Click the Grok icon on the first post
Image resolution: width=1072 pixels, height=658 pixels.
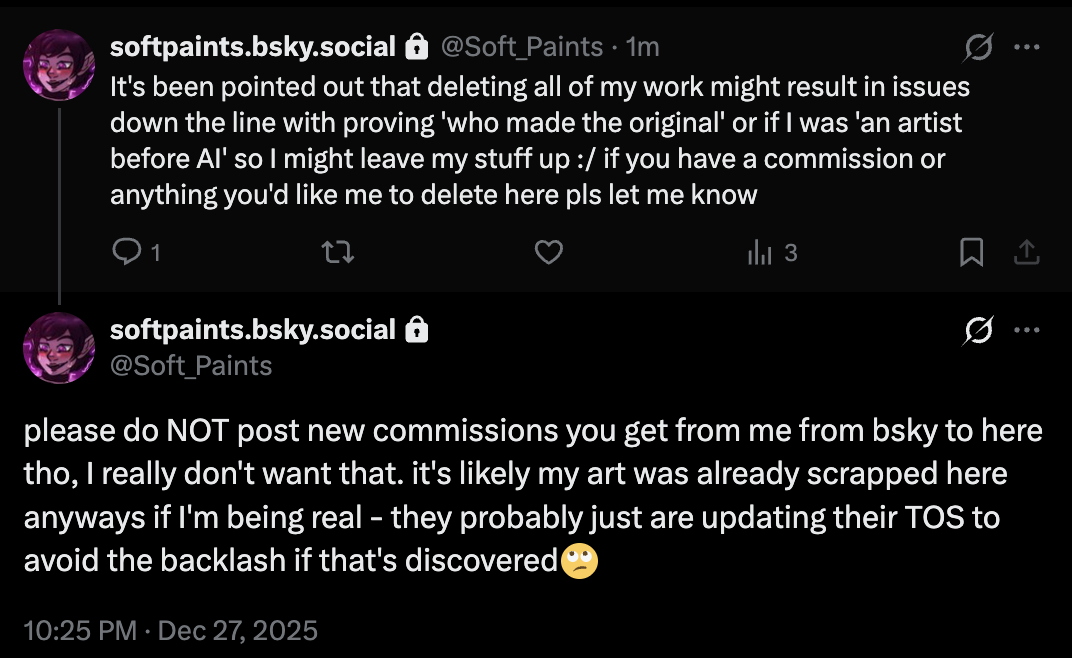[979, 47]
